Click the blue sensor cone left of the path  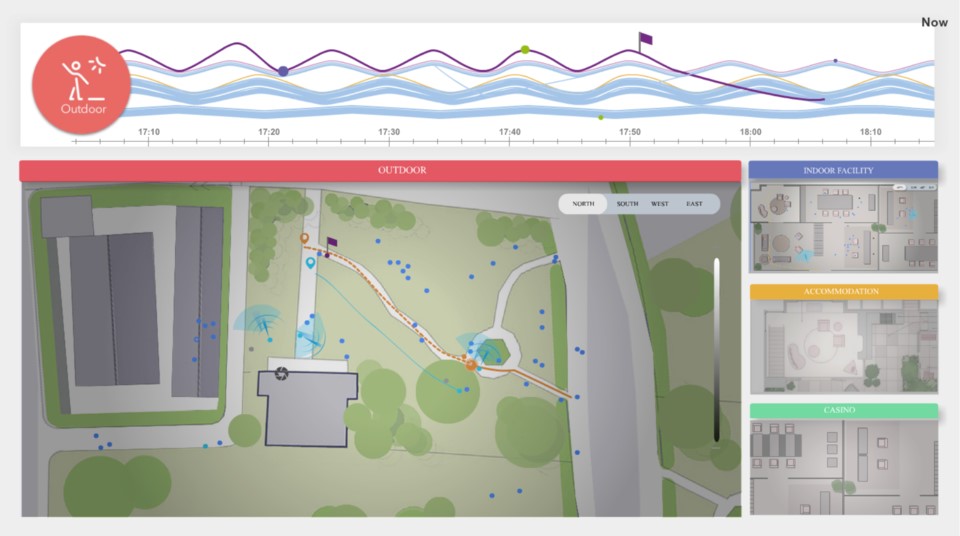tap(259, 320)
